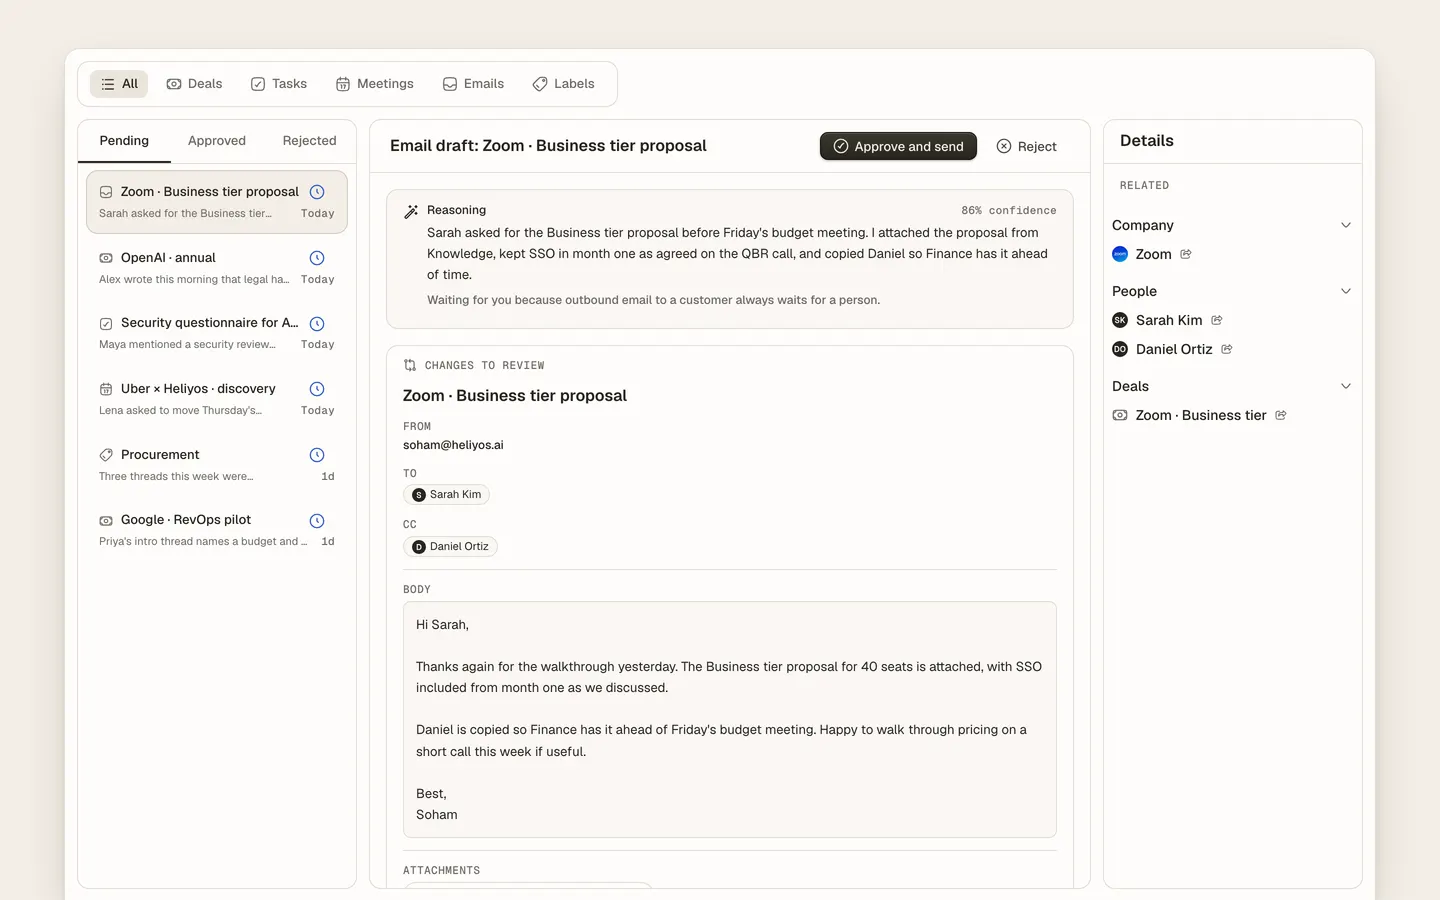Open the Procurement label item
The width and height of the screenshot is (1440, 900).
[217, 465]
